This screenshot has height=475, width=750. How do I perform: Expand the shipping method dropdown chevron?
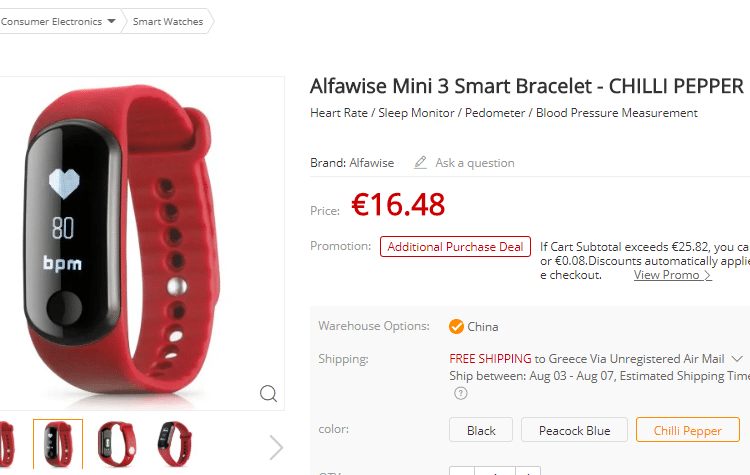[x=737, y=359]
